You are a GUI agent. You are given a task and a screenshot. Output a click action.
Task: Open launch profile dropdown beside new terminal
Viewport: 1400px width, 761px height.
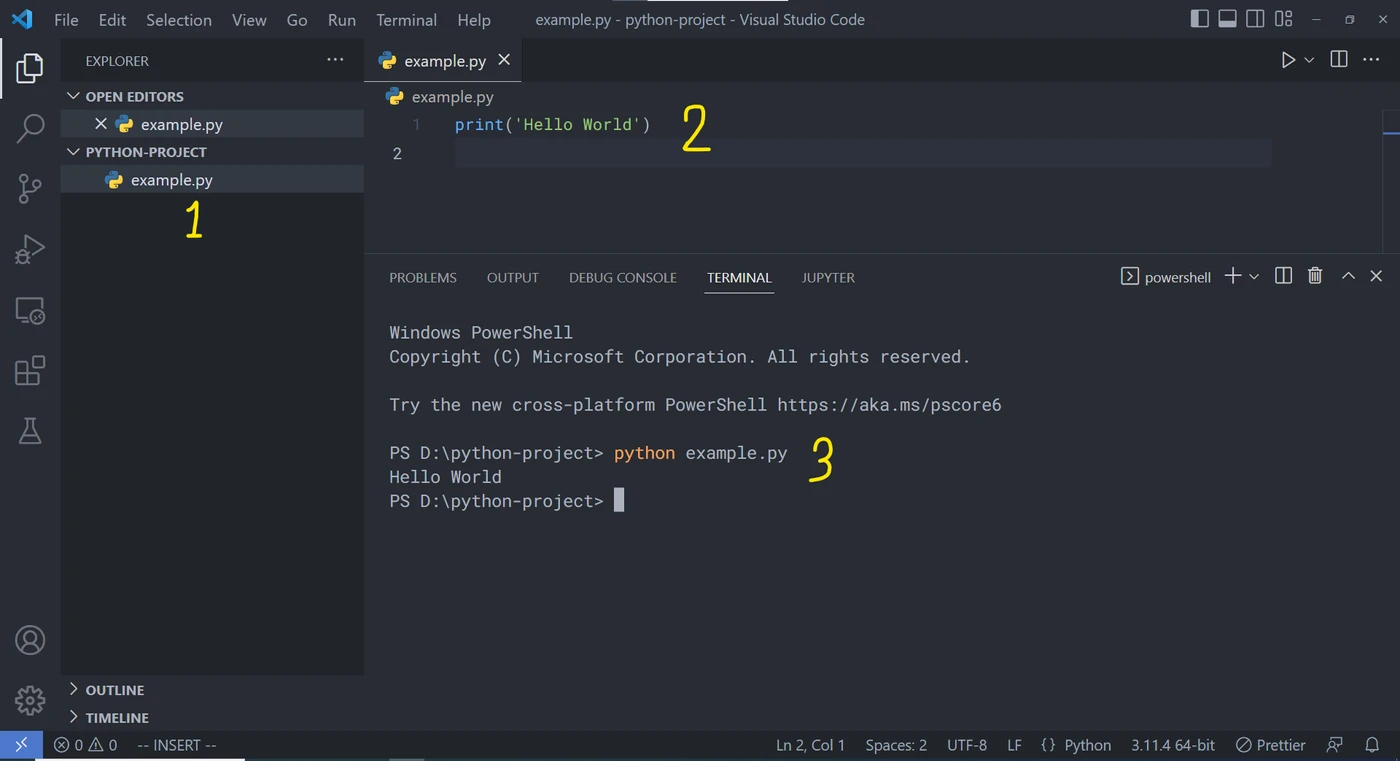click(1254, 276)
